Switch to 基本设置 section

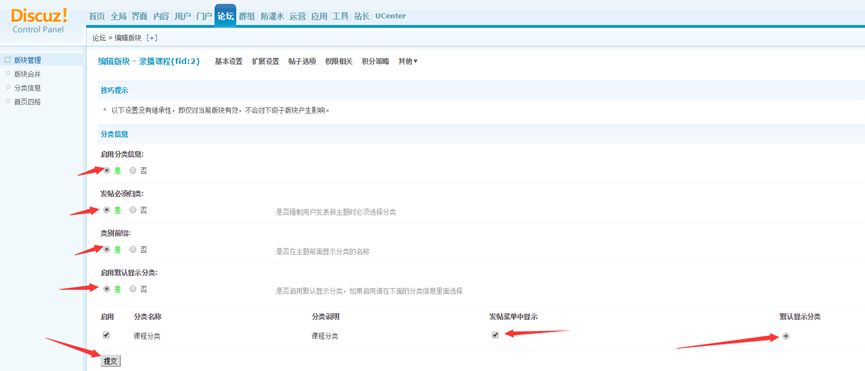[228, 61]
